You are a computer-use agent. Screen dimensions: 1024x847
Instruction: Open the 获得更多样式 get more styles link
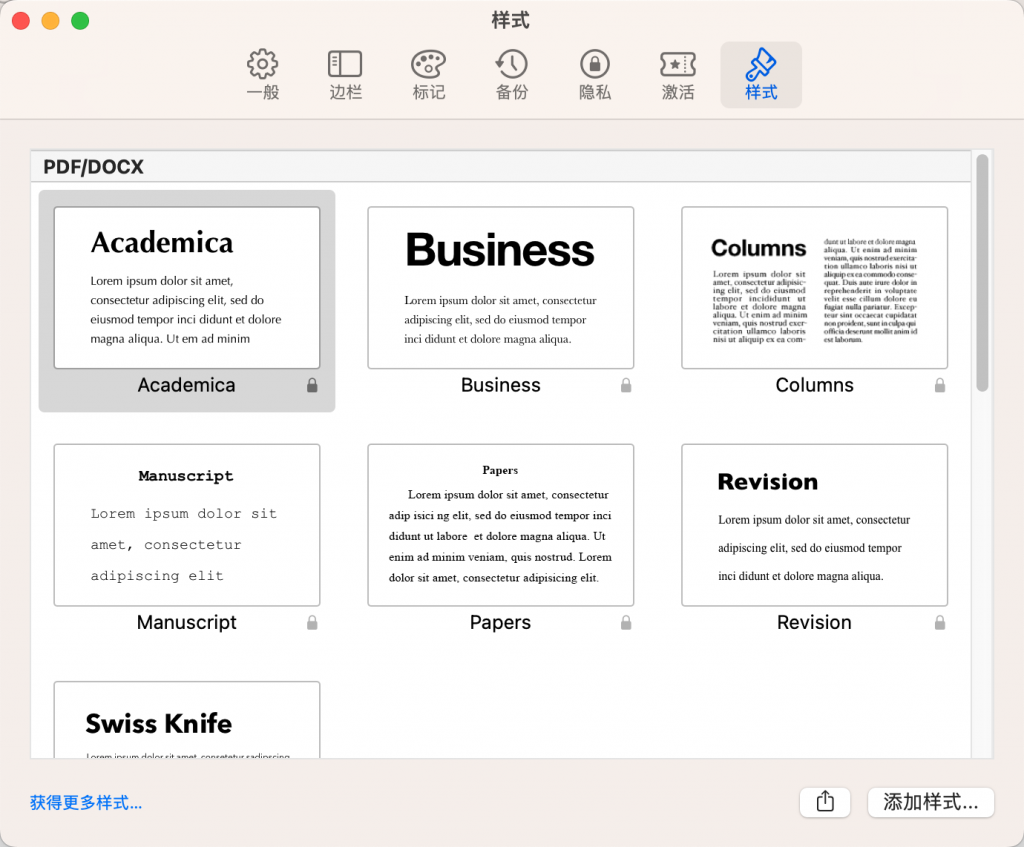pos(85,802)
